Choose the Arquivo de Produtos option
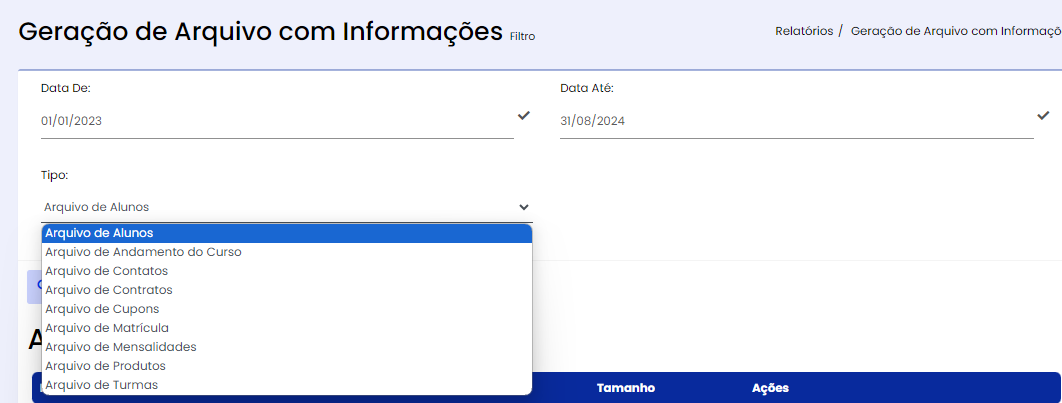1062x403 pixels. pos(286,366)
